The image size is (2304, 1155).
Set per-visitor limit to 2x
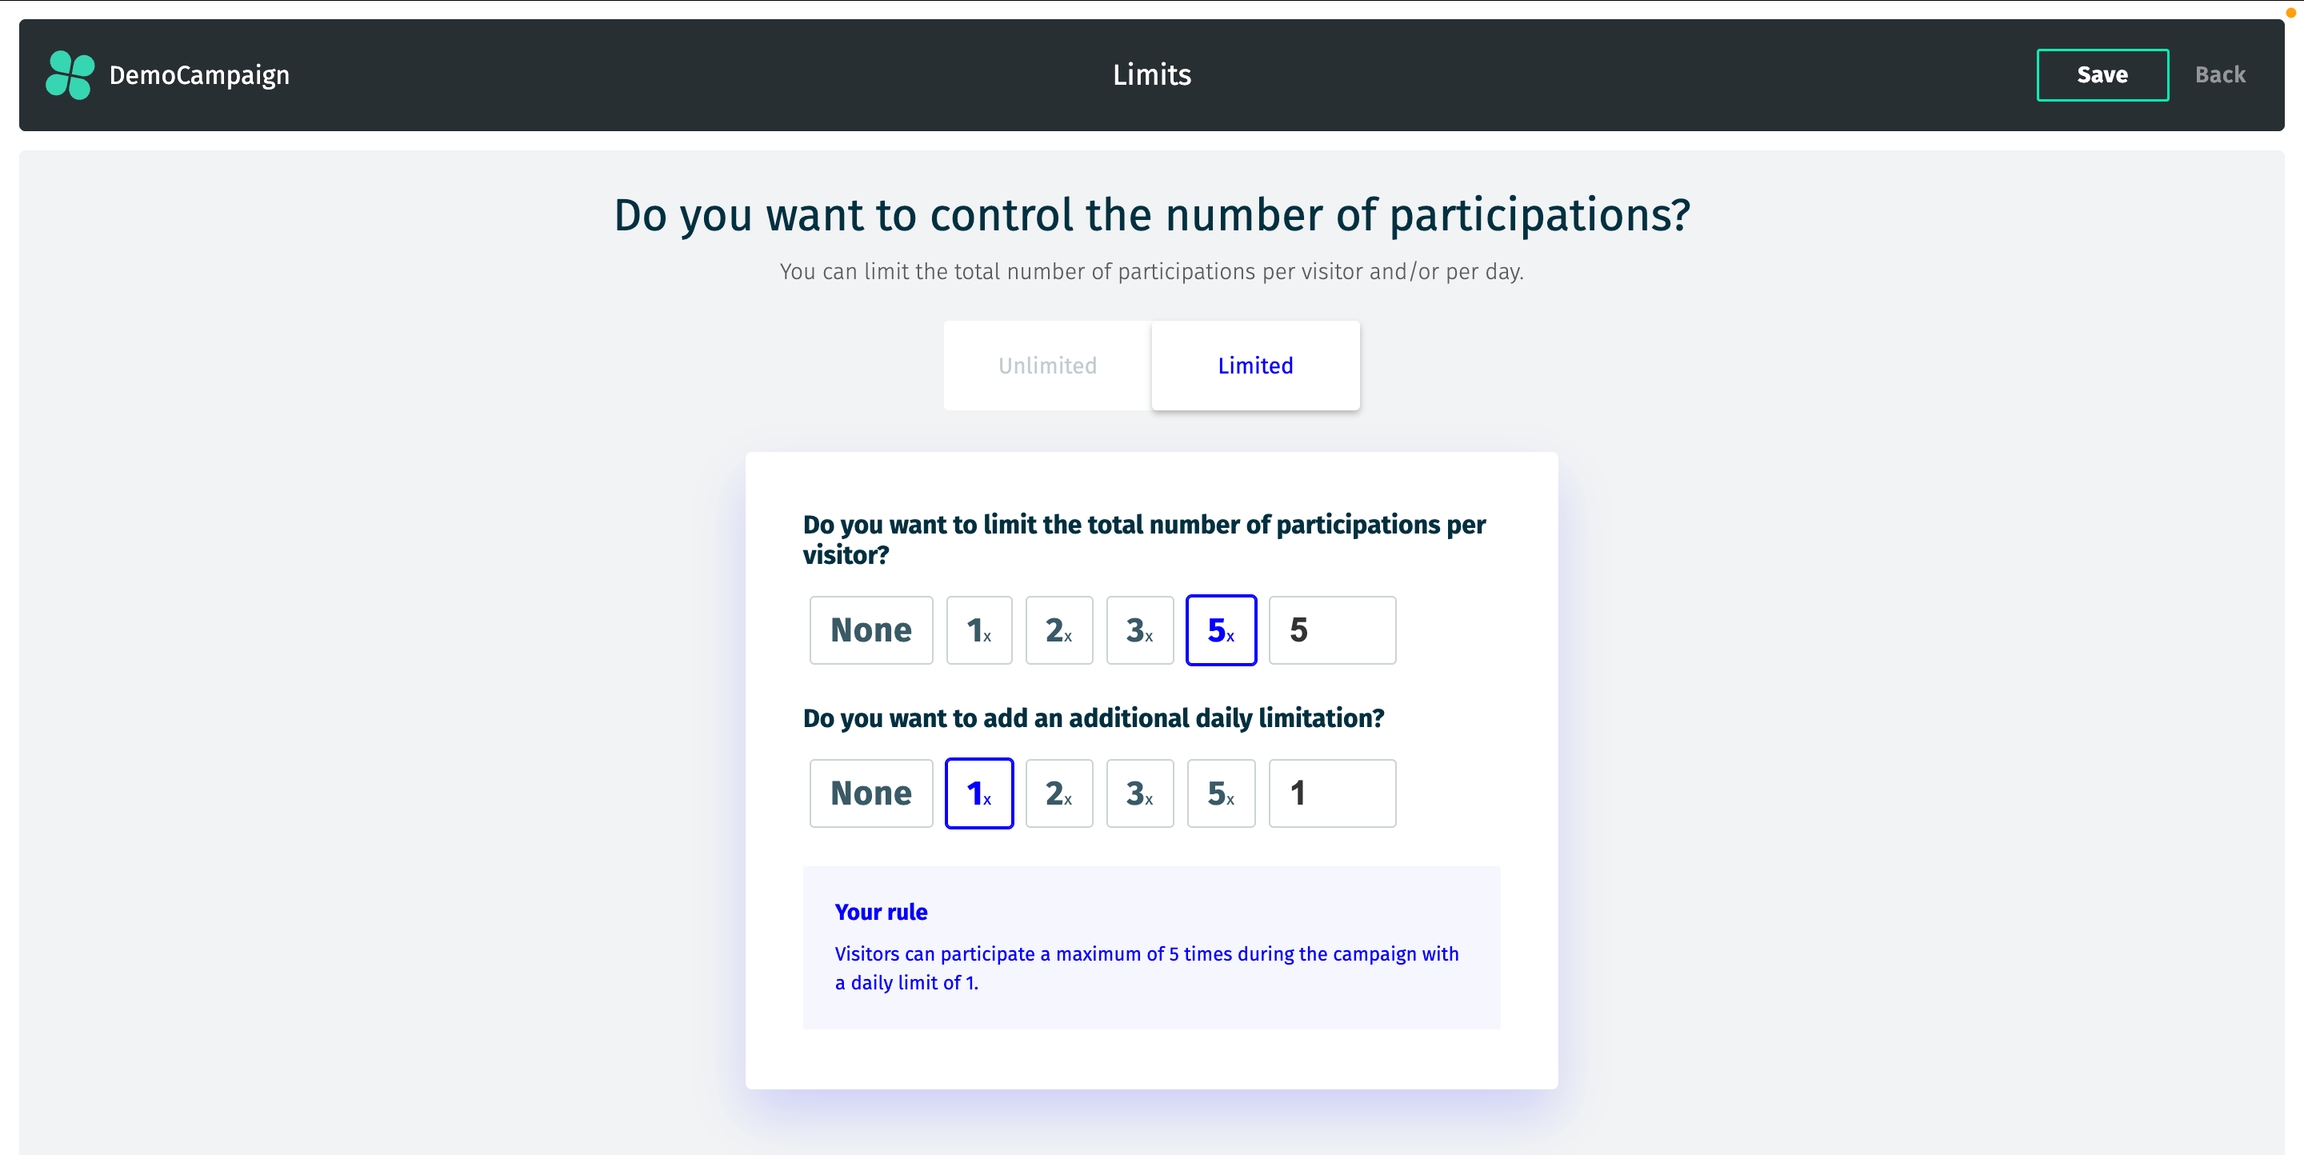point(1059,630)
